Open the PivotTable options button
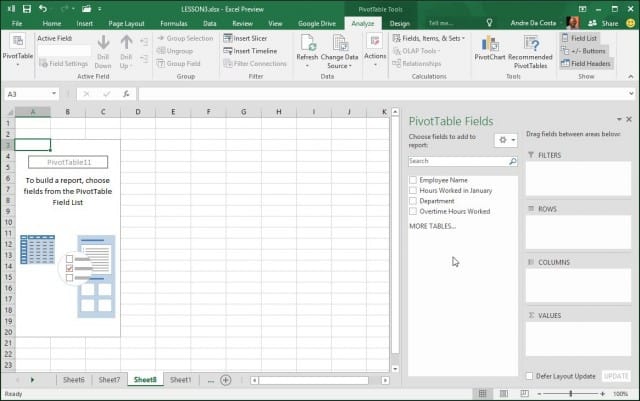This screenshot has height=401, width=640. 18,51
